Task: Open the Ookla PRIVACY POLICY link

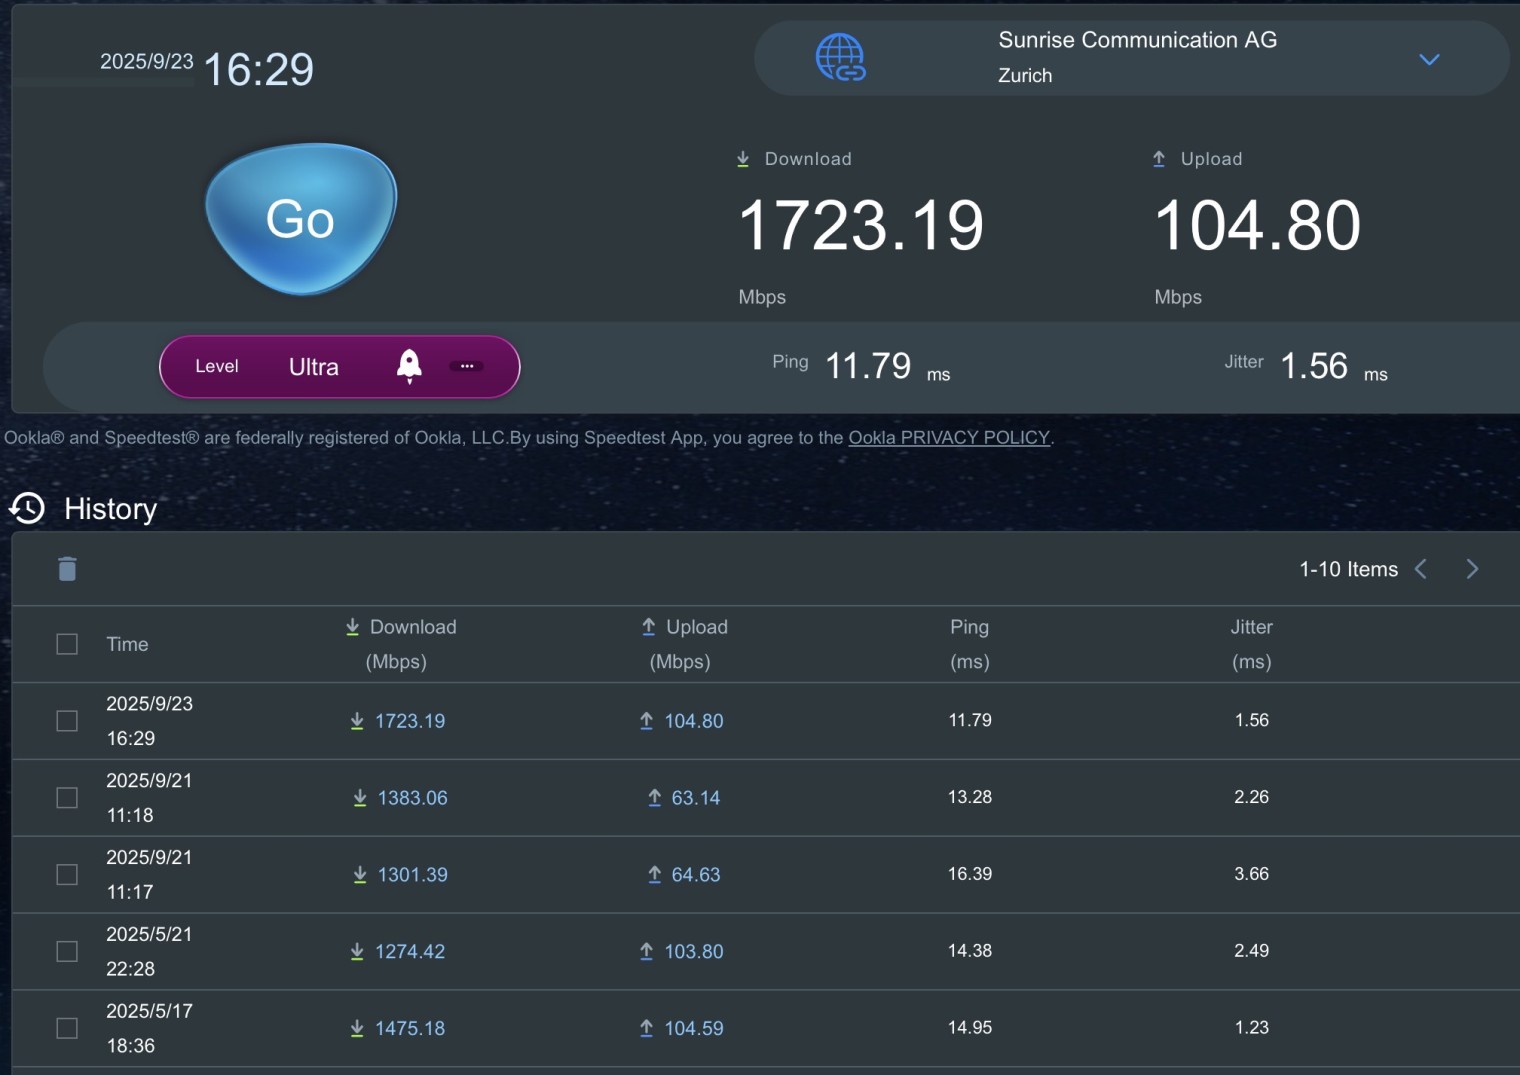Action: [x=948, y=437]
